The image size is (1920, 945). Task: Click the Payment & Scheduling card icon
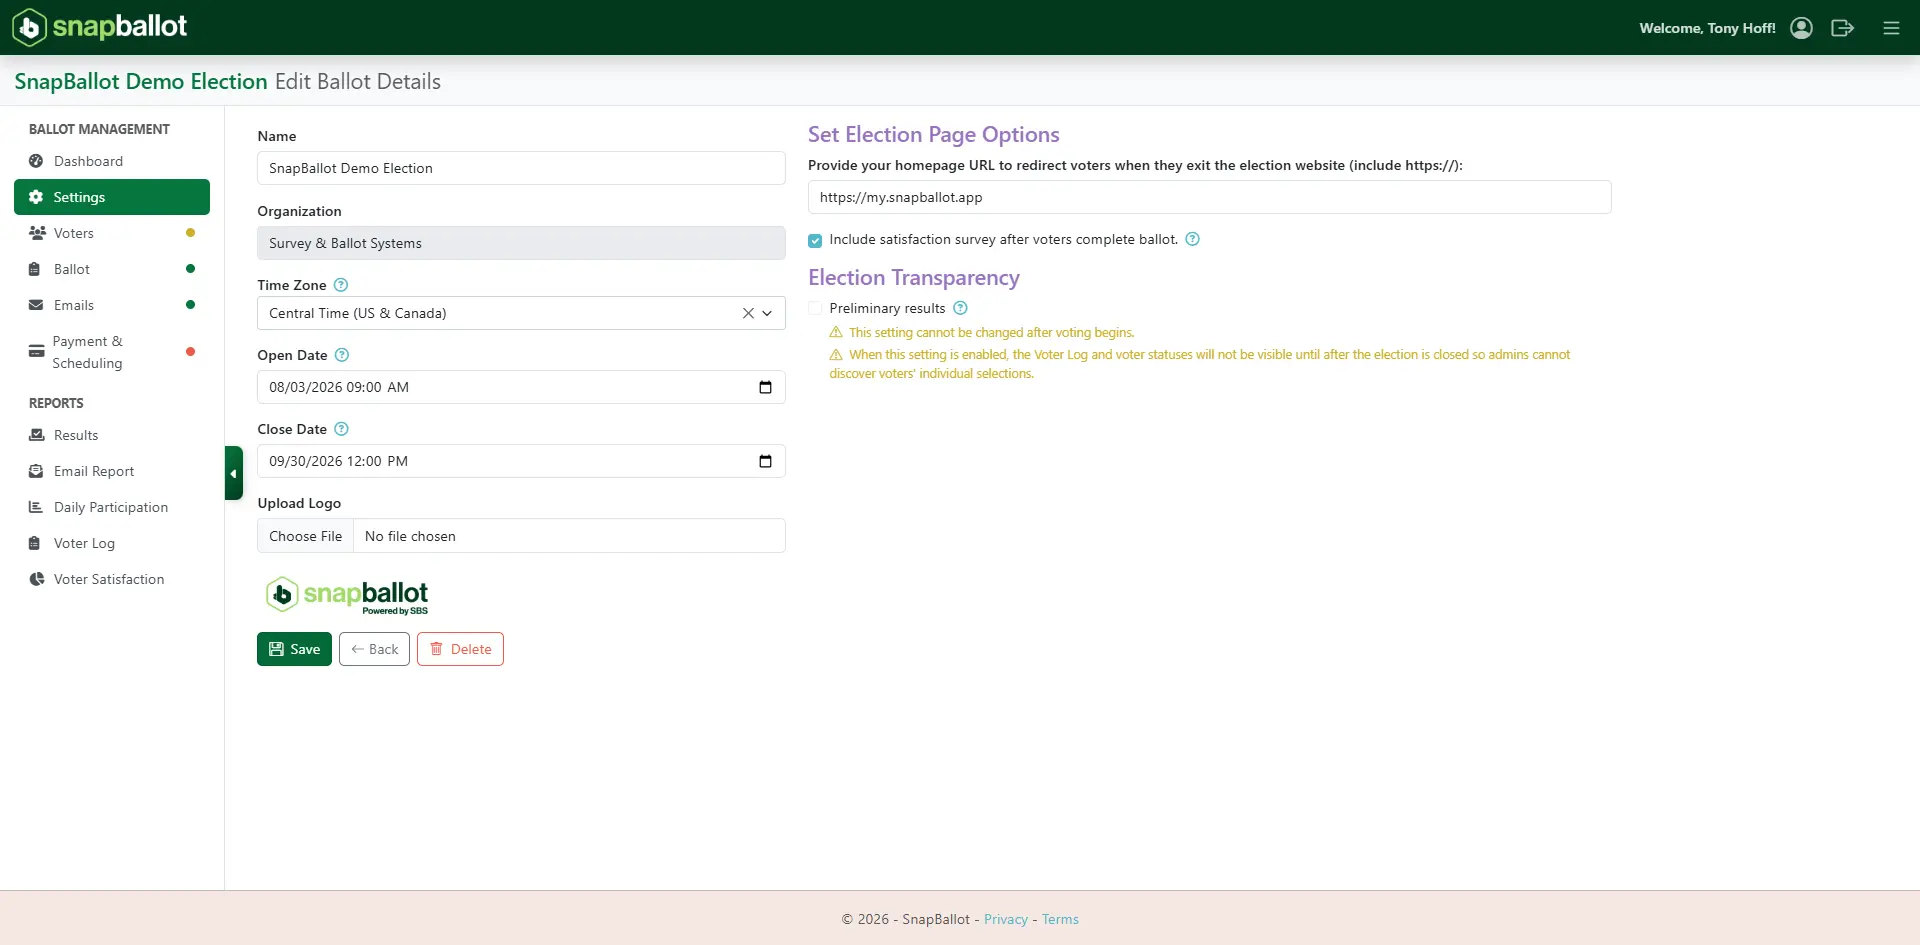(36, 352)
